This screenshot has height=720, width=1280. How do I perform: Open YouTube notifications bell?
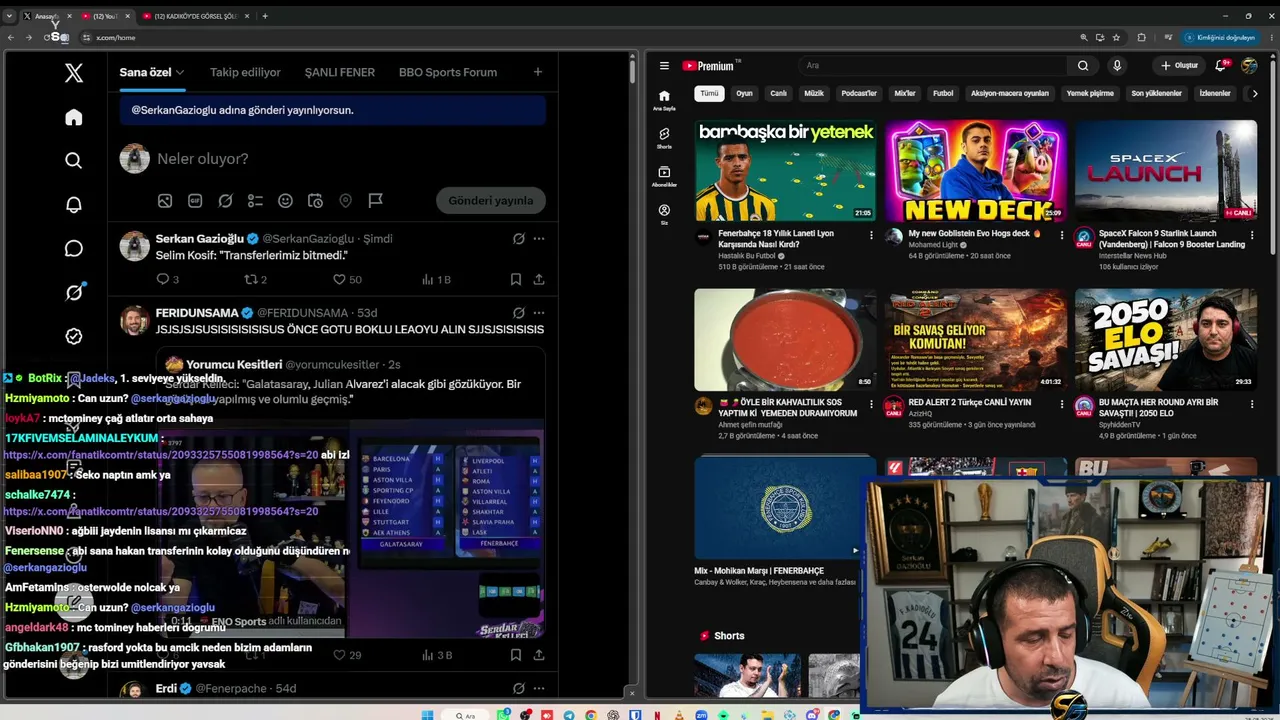pyautogui.click(x=1220, y=66)
